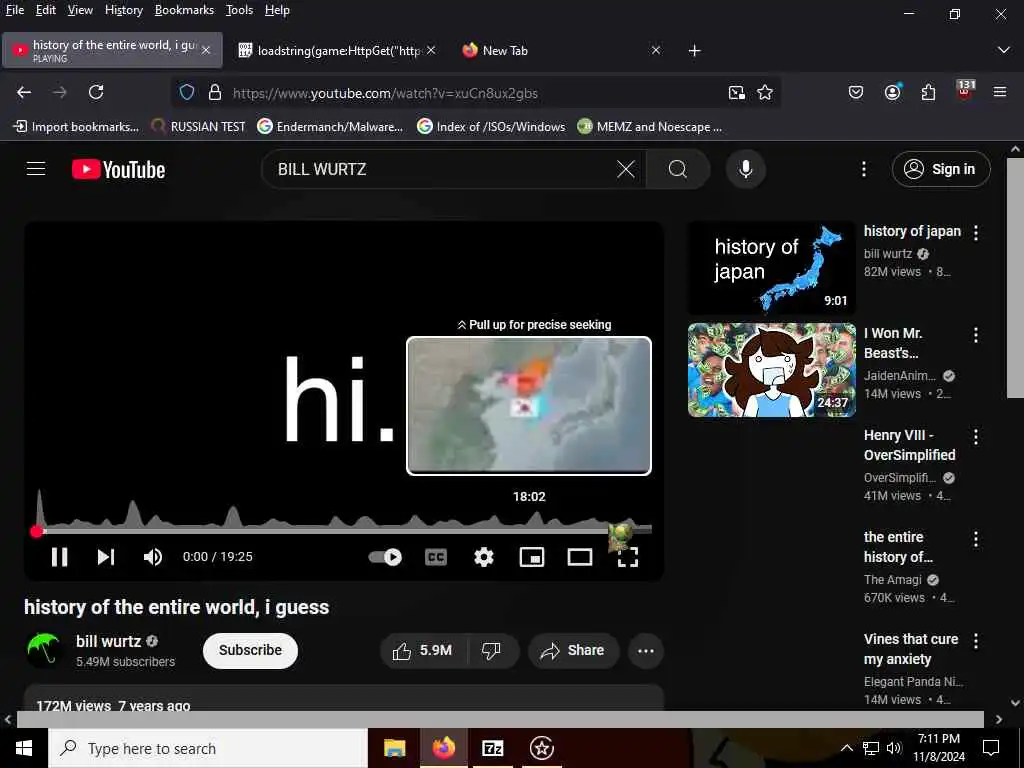This screenshot has height=768, width=1024.
Task: Subscribe to bill wurtz
Action: pyautogui.click(x=250, y=650)
